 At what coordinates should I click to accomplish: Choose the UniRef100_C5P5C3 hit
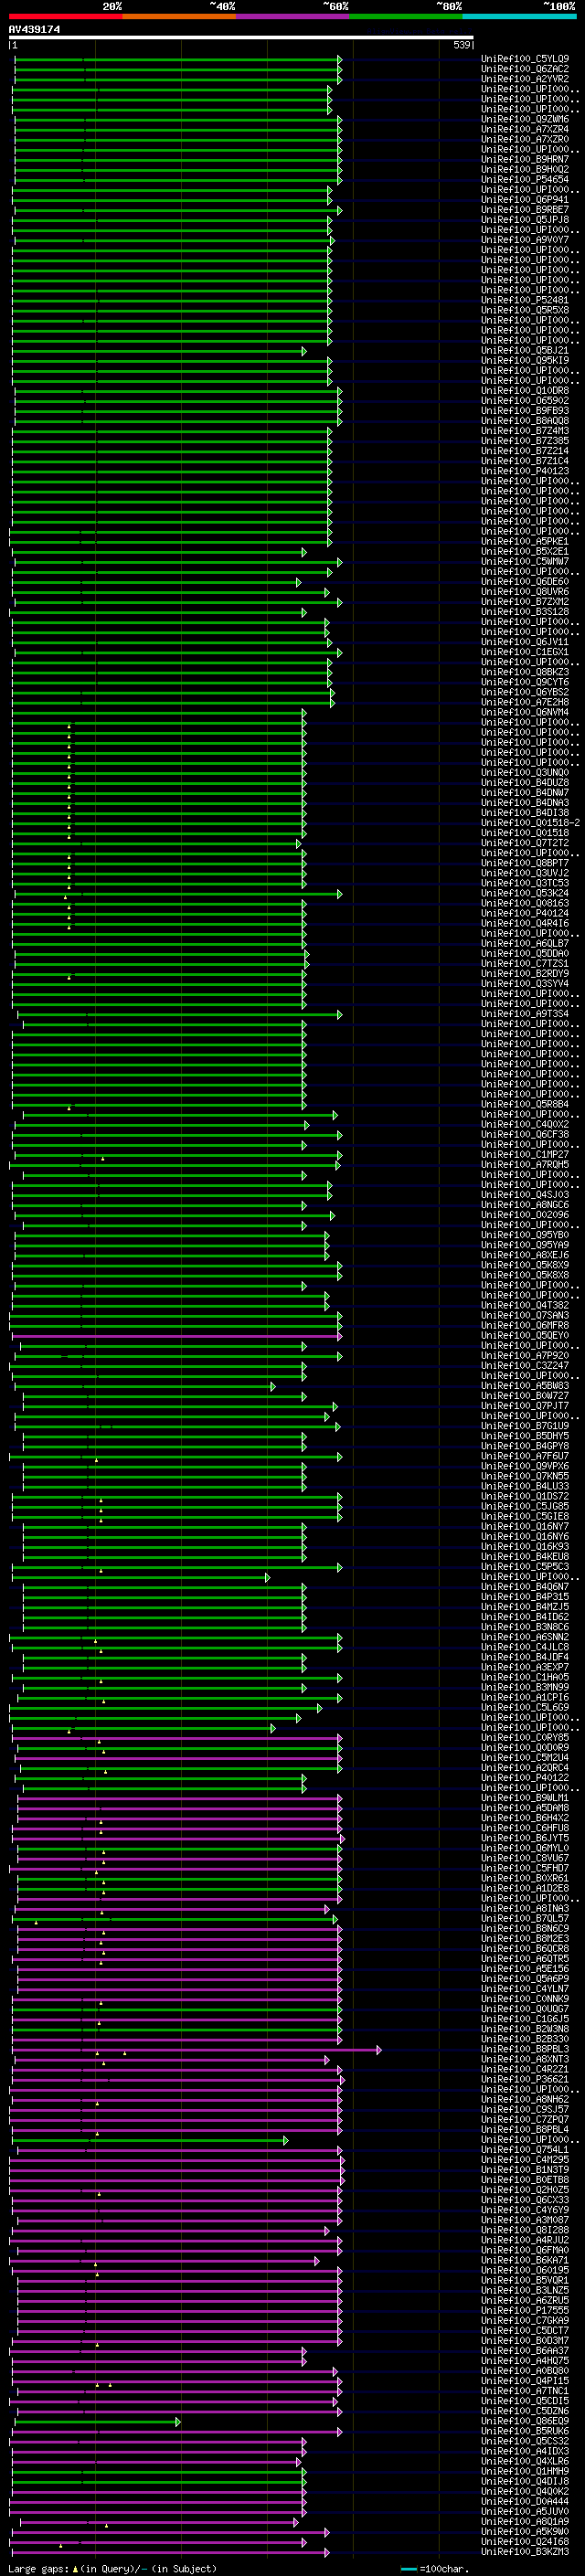pyautogui.click(x=524, y=1567)
